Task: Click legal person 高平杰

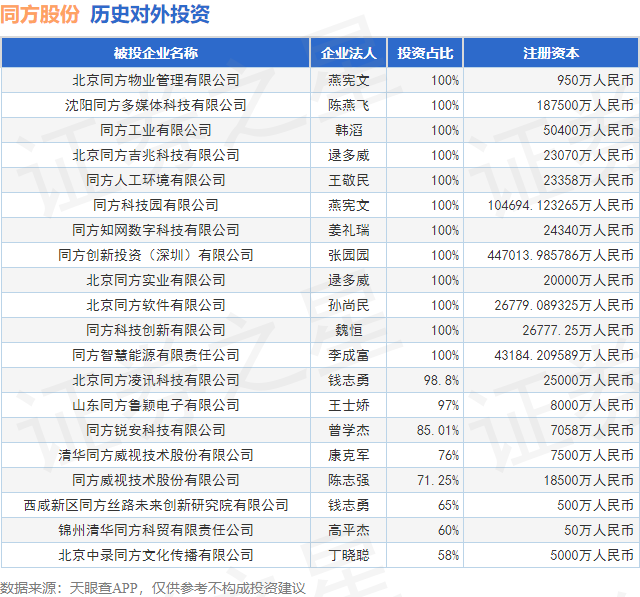Action: pos(349,530)
